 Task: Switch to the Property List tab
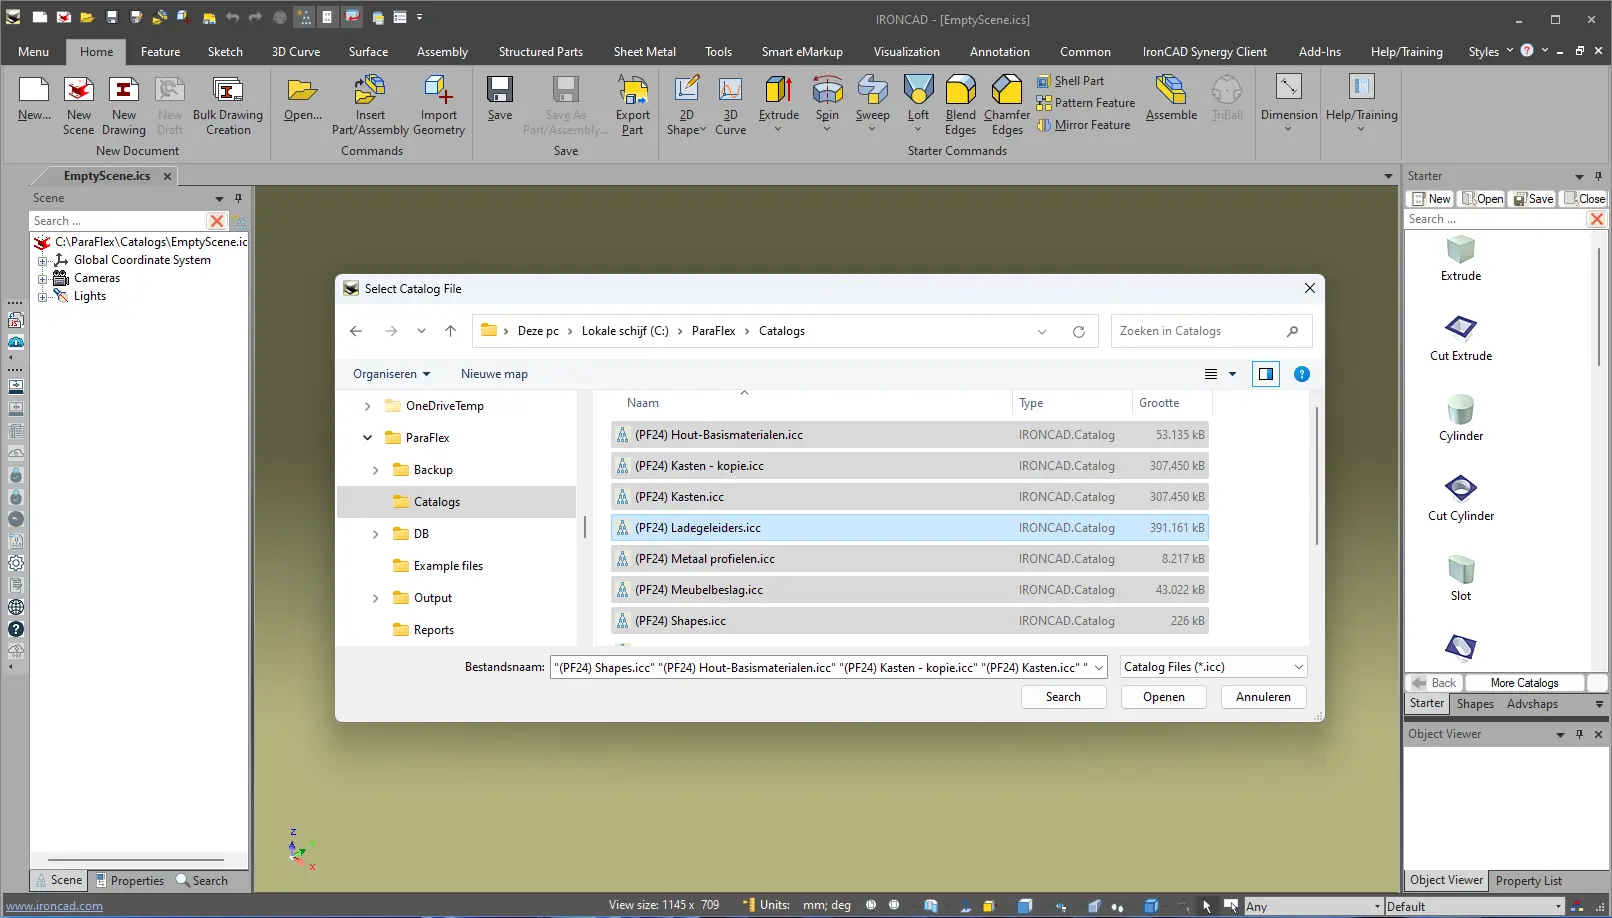[x=1528, y=881]
